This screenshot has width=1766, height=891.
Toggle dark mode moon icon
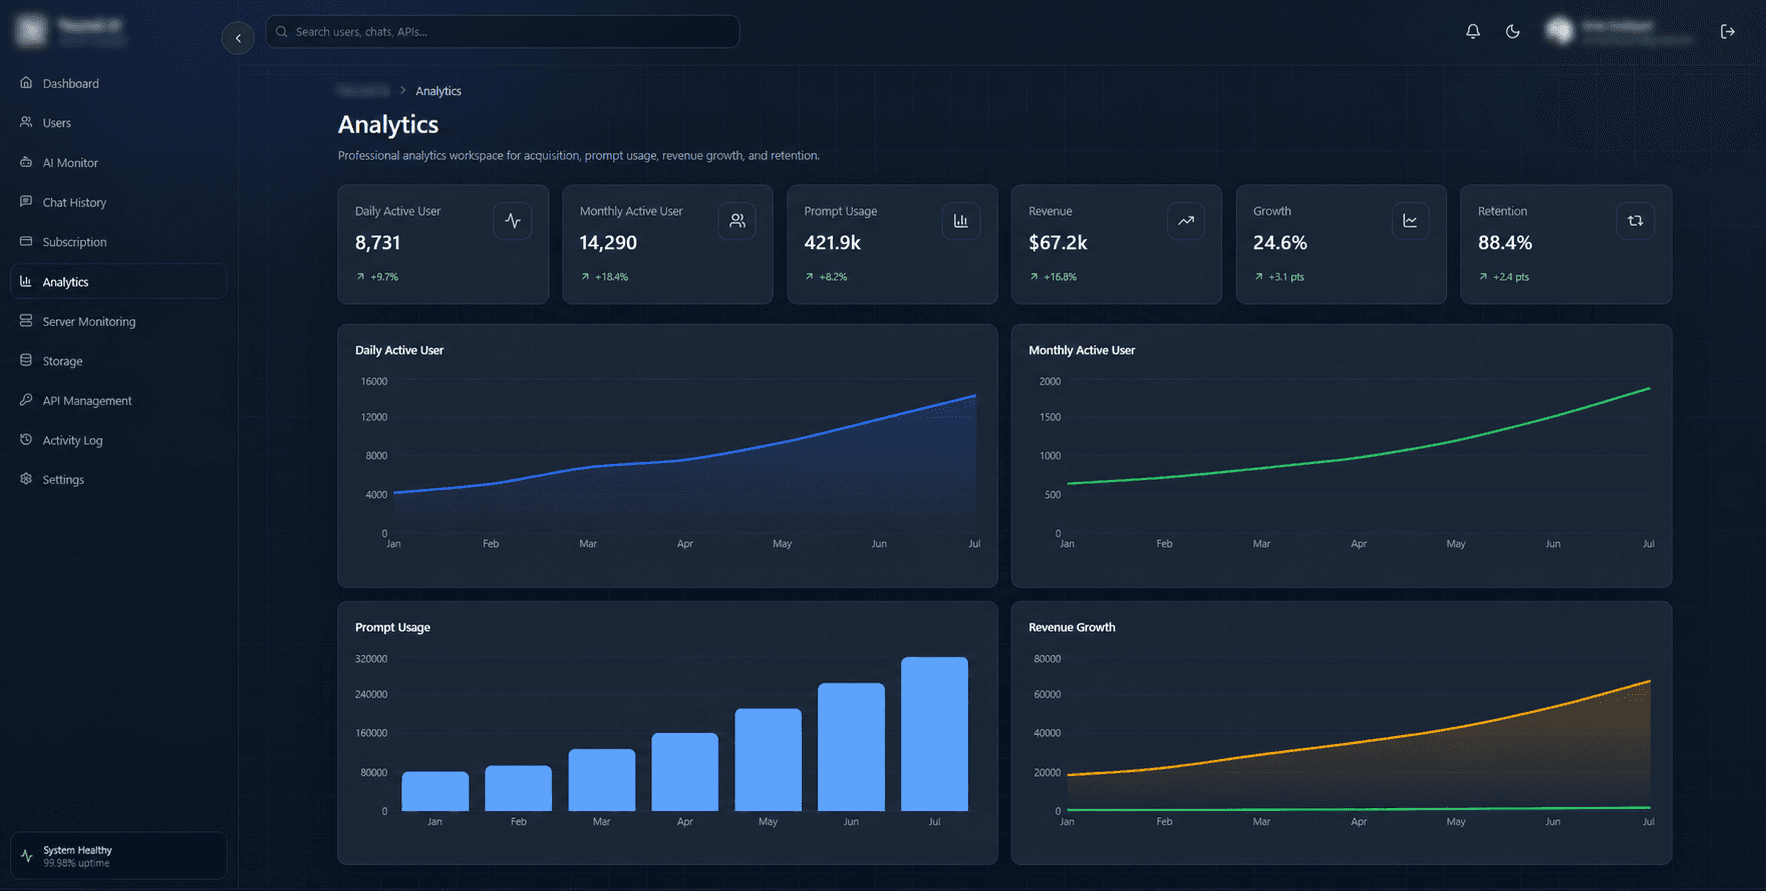point(1513,31)
